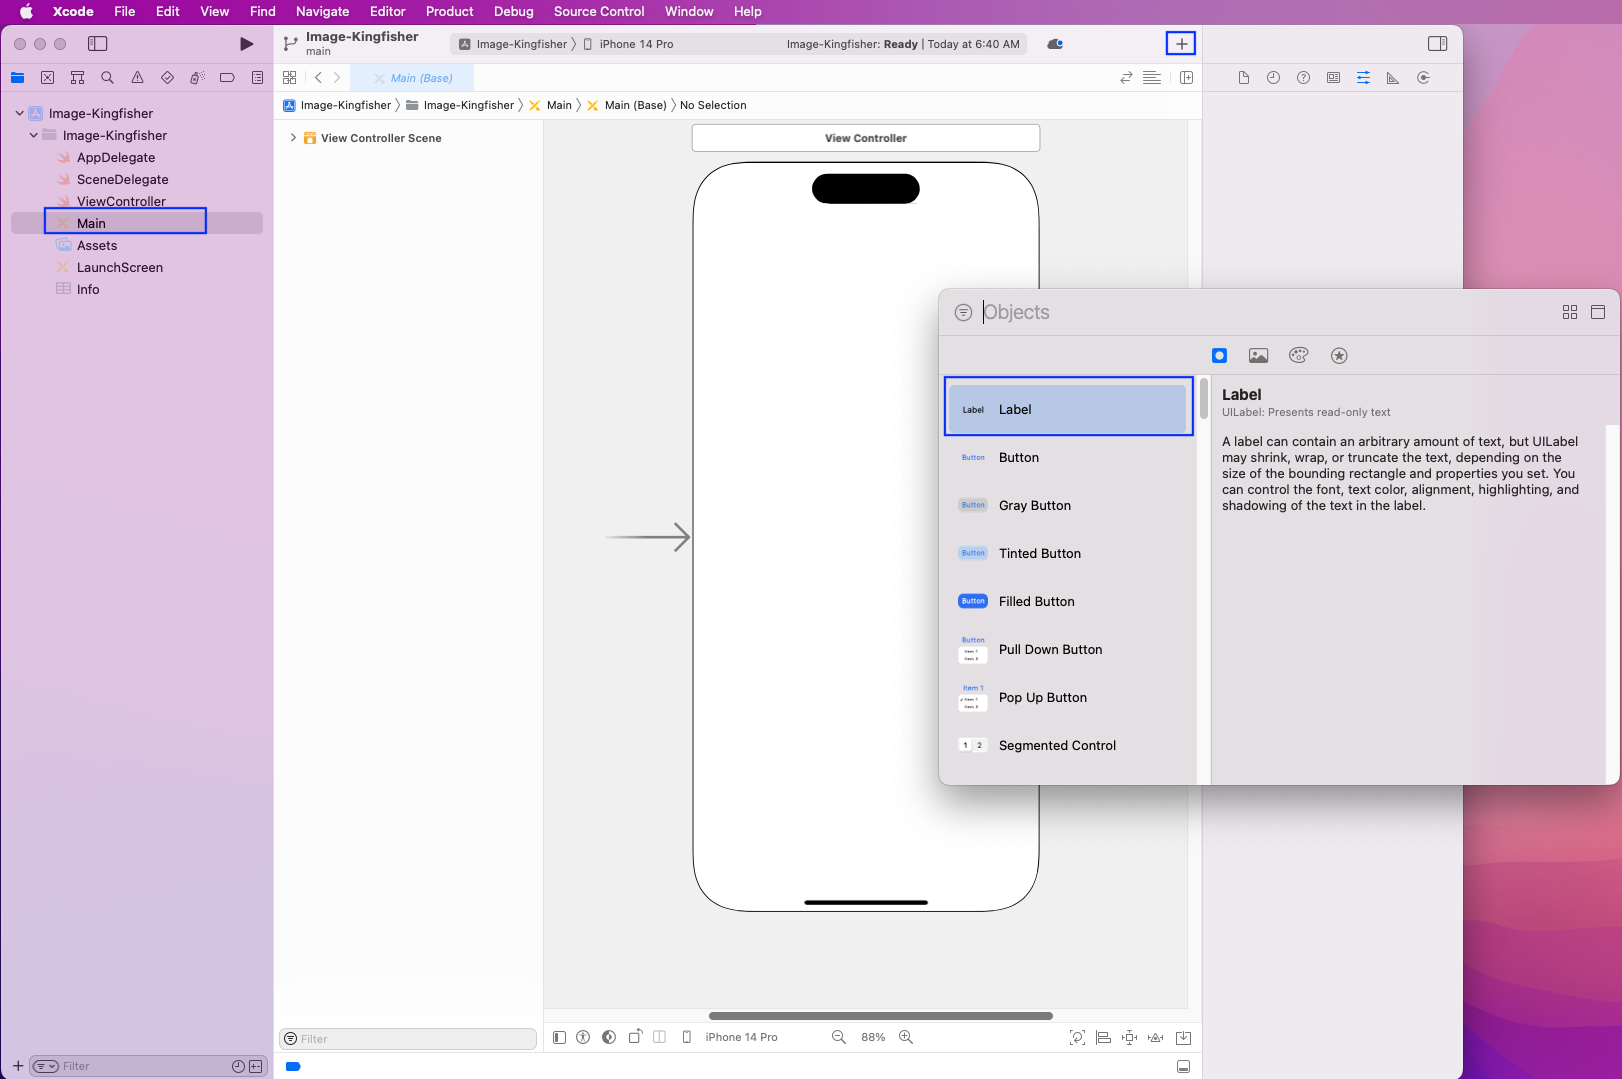Open the Source Control menu

coord(599,11)
